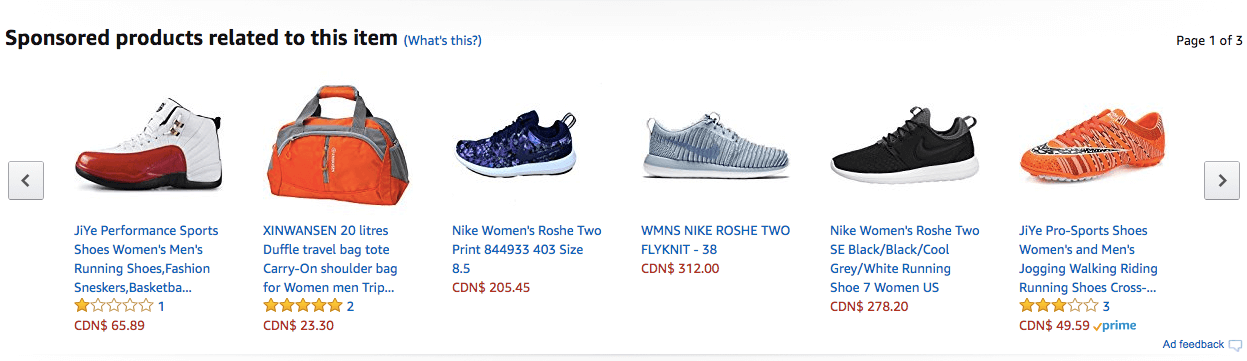The width and height of the screenshot is (1247, 361).
Task: Click the previous carousel arrow button
Action: click(x=26, y=181)
